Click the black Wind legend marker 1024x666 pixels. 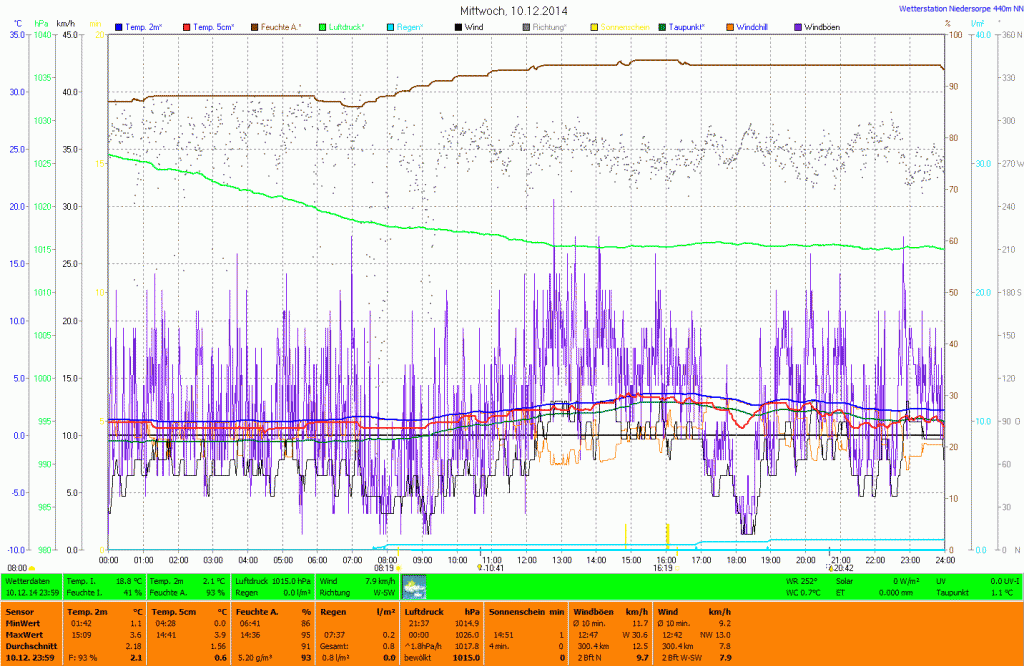pyautogui.click(x=459, y=26)
